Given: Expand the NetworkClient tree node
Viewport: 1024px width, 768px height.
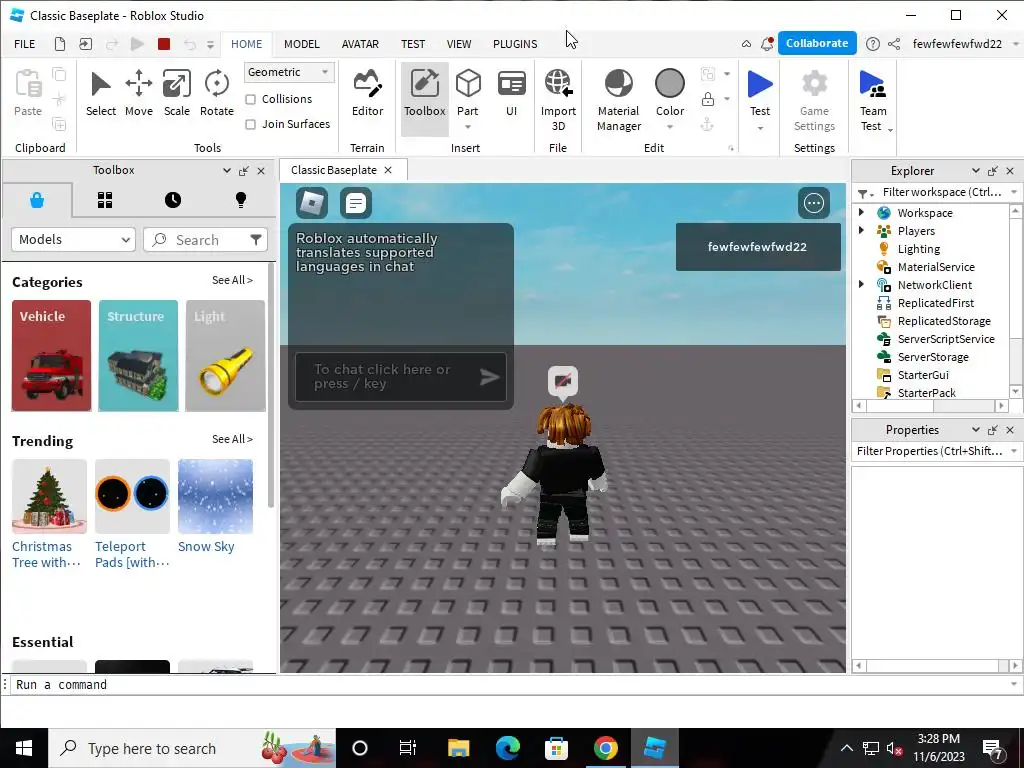Looking at the screenshot, I should point(861,284).
